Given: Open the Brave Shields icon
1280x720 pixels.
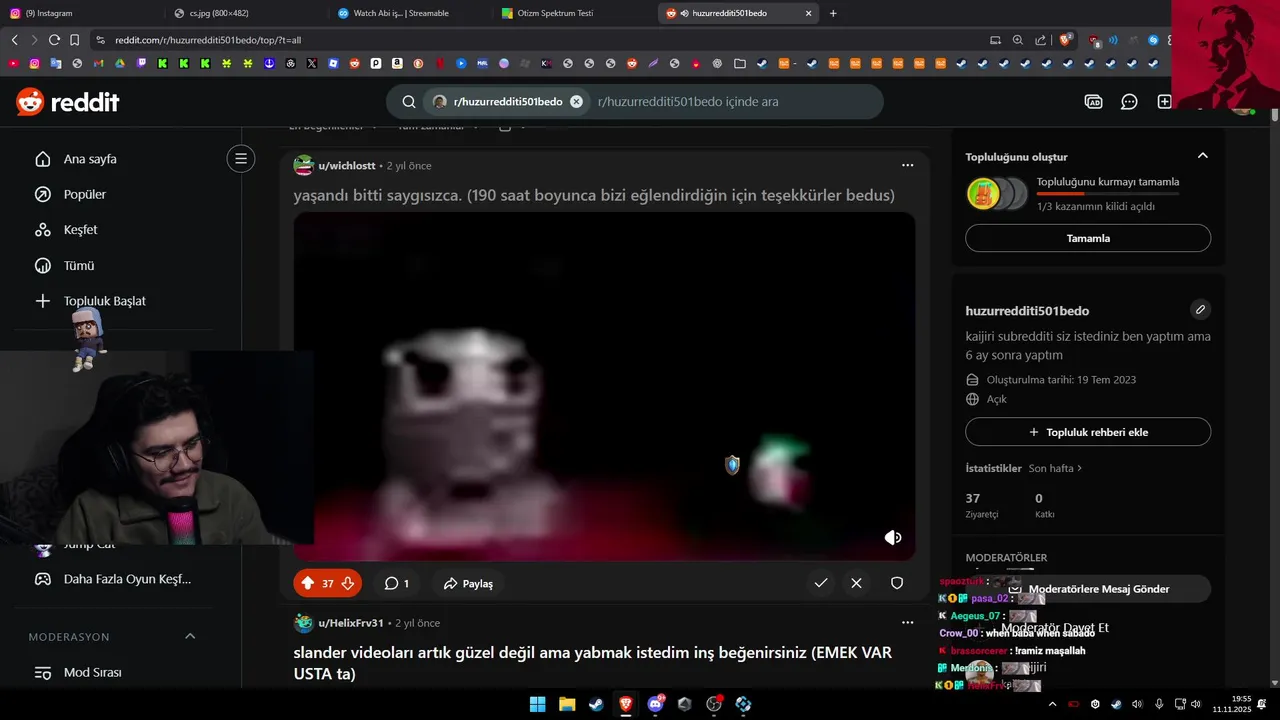Looking at the screenshot, I should pyautogui.click(x=1065, y=40).
